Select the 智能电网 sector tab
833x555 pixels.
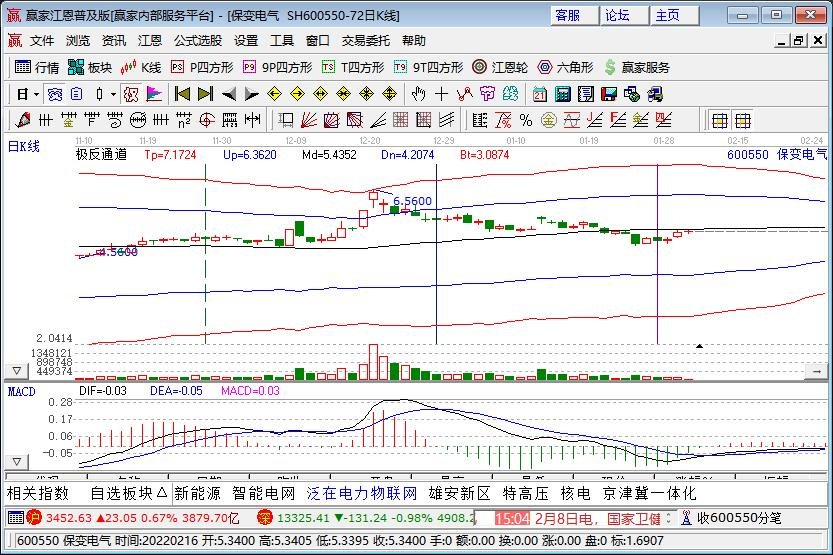pyautogui.click(x=264, y=493)
